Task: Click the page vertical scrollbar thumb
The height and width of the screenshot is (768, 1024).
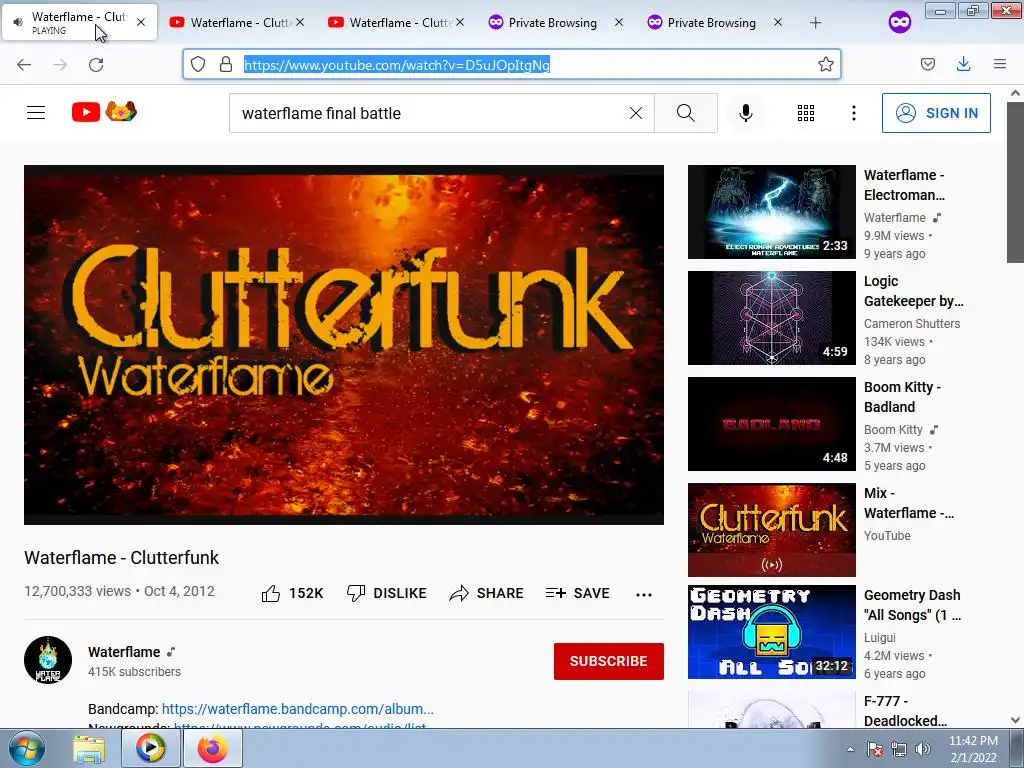Action: click(1015, 183)
